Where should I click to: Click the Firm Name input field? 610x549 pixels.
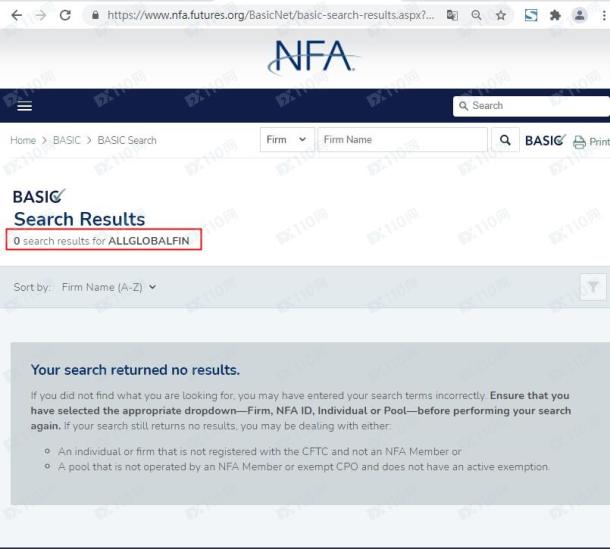click(x=403, y=140)
